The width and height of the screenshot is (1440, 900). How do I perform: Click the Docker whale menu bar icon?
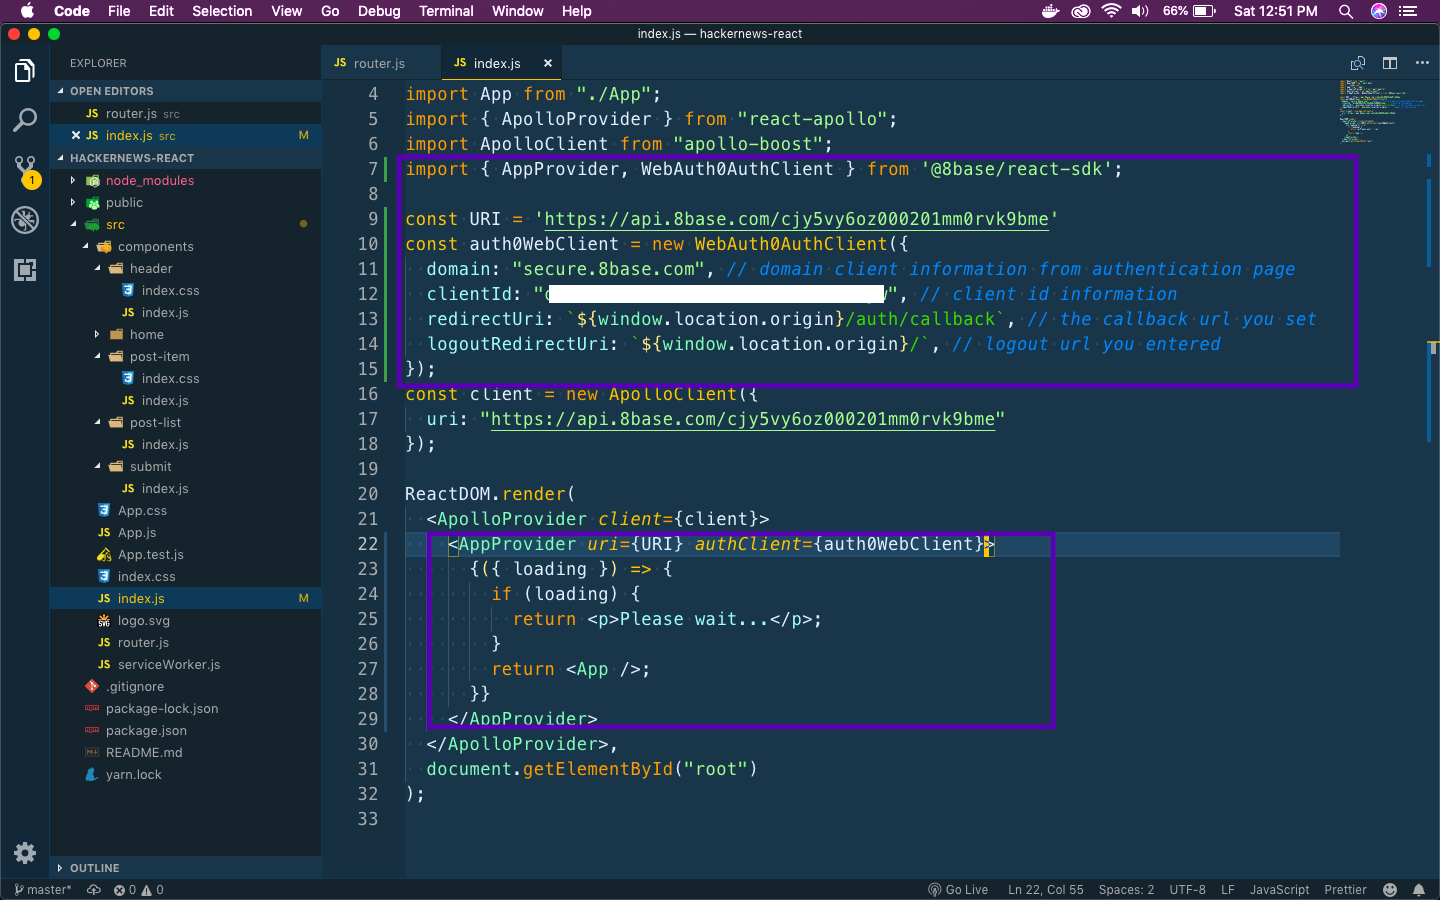(x=1050, y=11)
